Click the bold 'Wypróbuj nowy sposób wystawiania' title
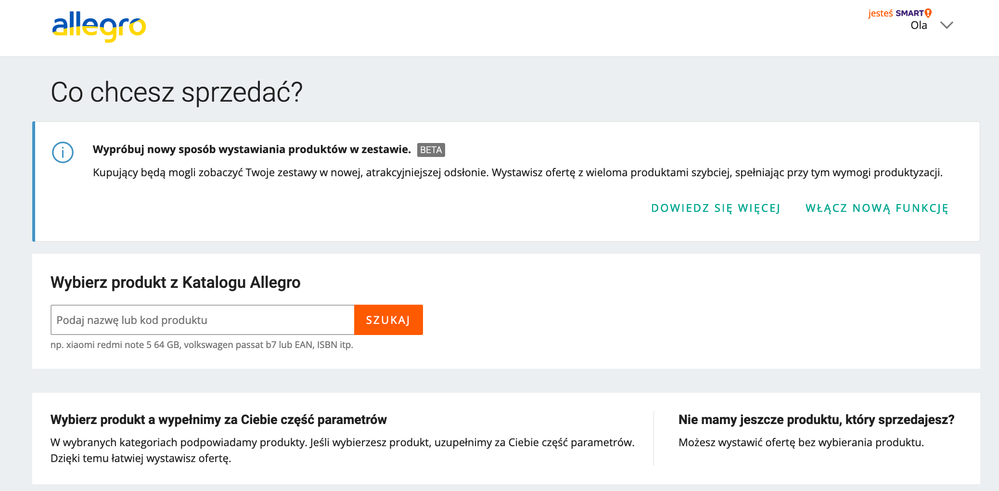Image resolution: width=999 pixels, height=491 pixels. coord(251,149)
